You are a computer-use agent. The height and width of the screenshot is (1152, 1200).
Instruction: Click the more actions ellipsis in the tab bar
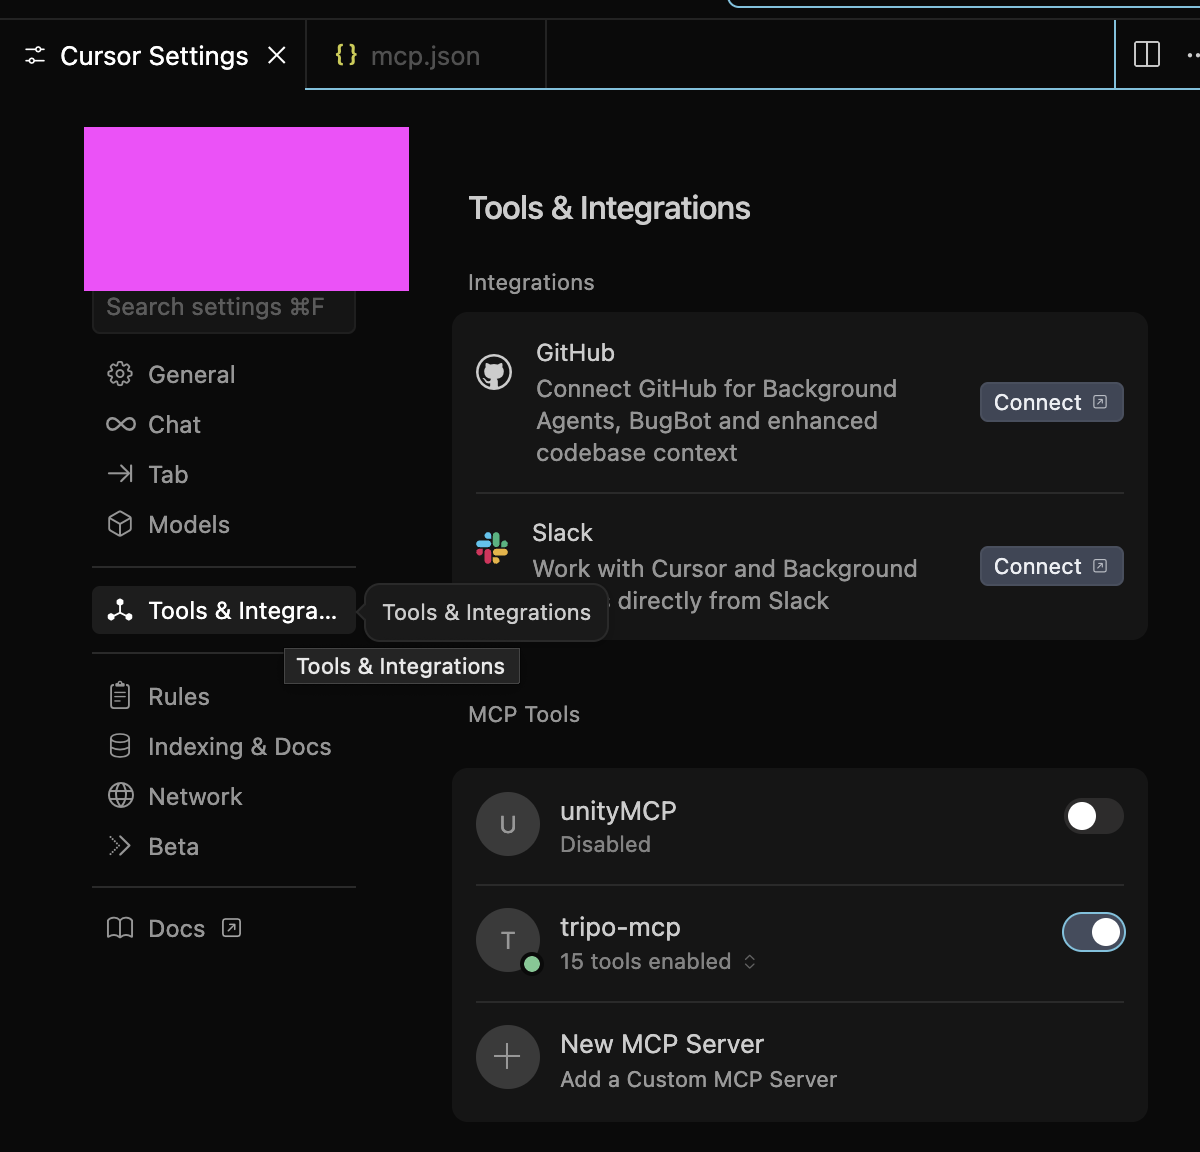pyautogui.click(x=1191, y=55)
